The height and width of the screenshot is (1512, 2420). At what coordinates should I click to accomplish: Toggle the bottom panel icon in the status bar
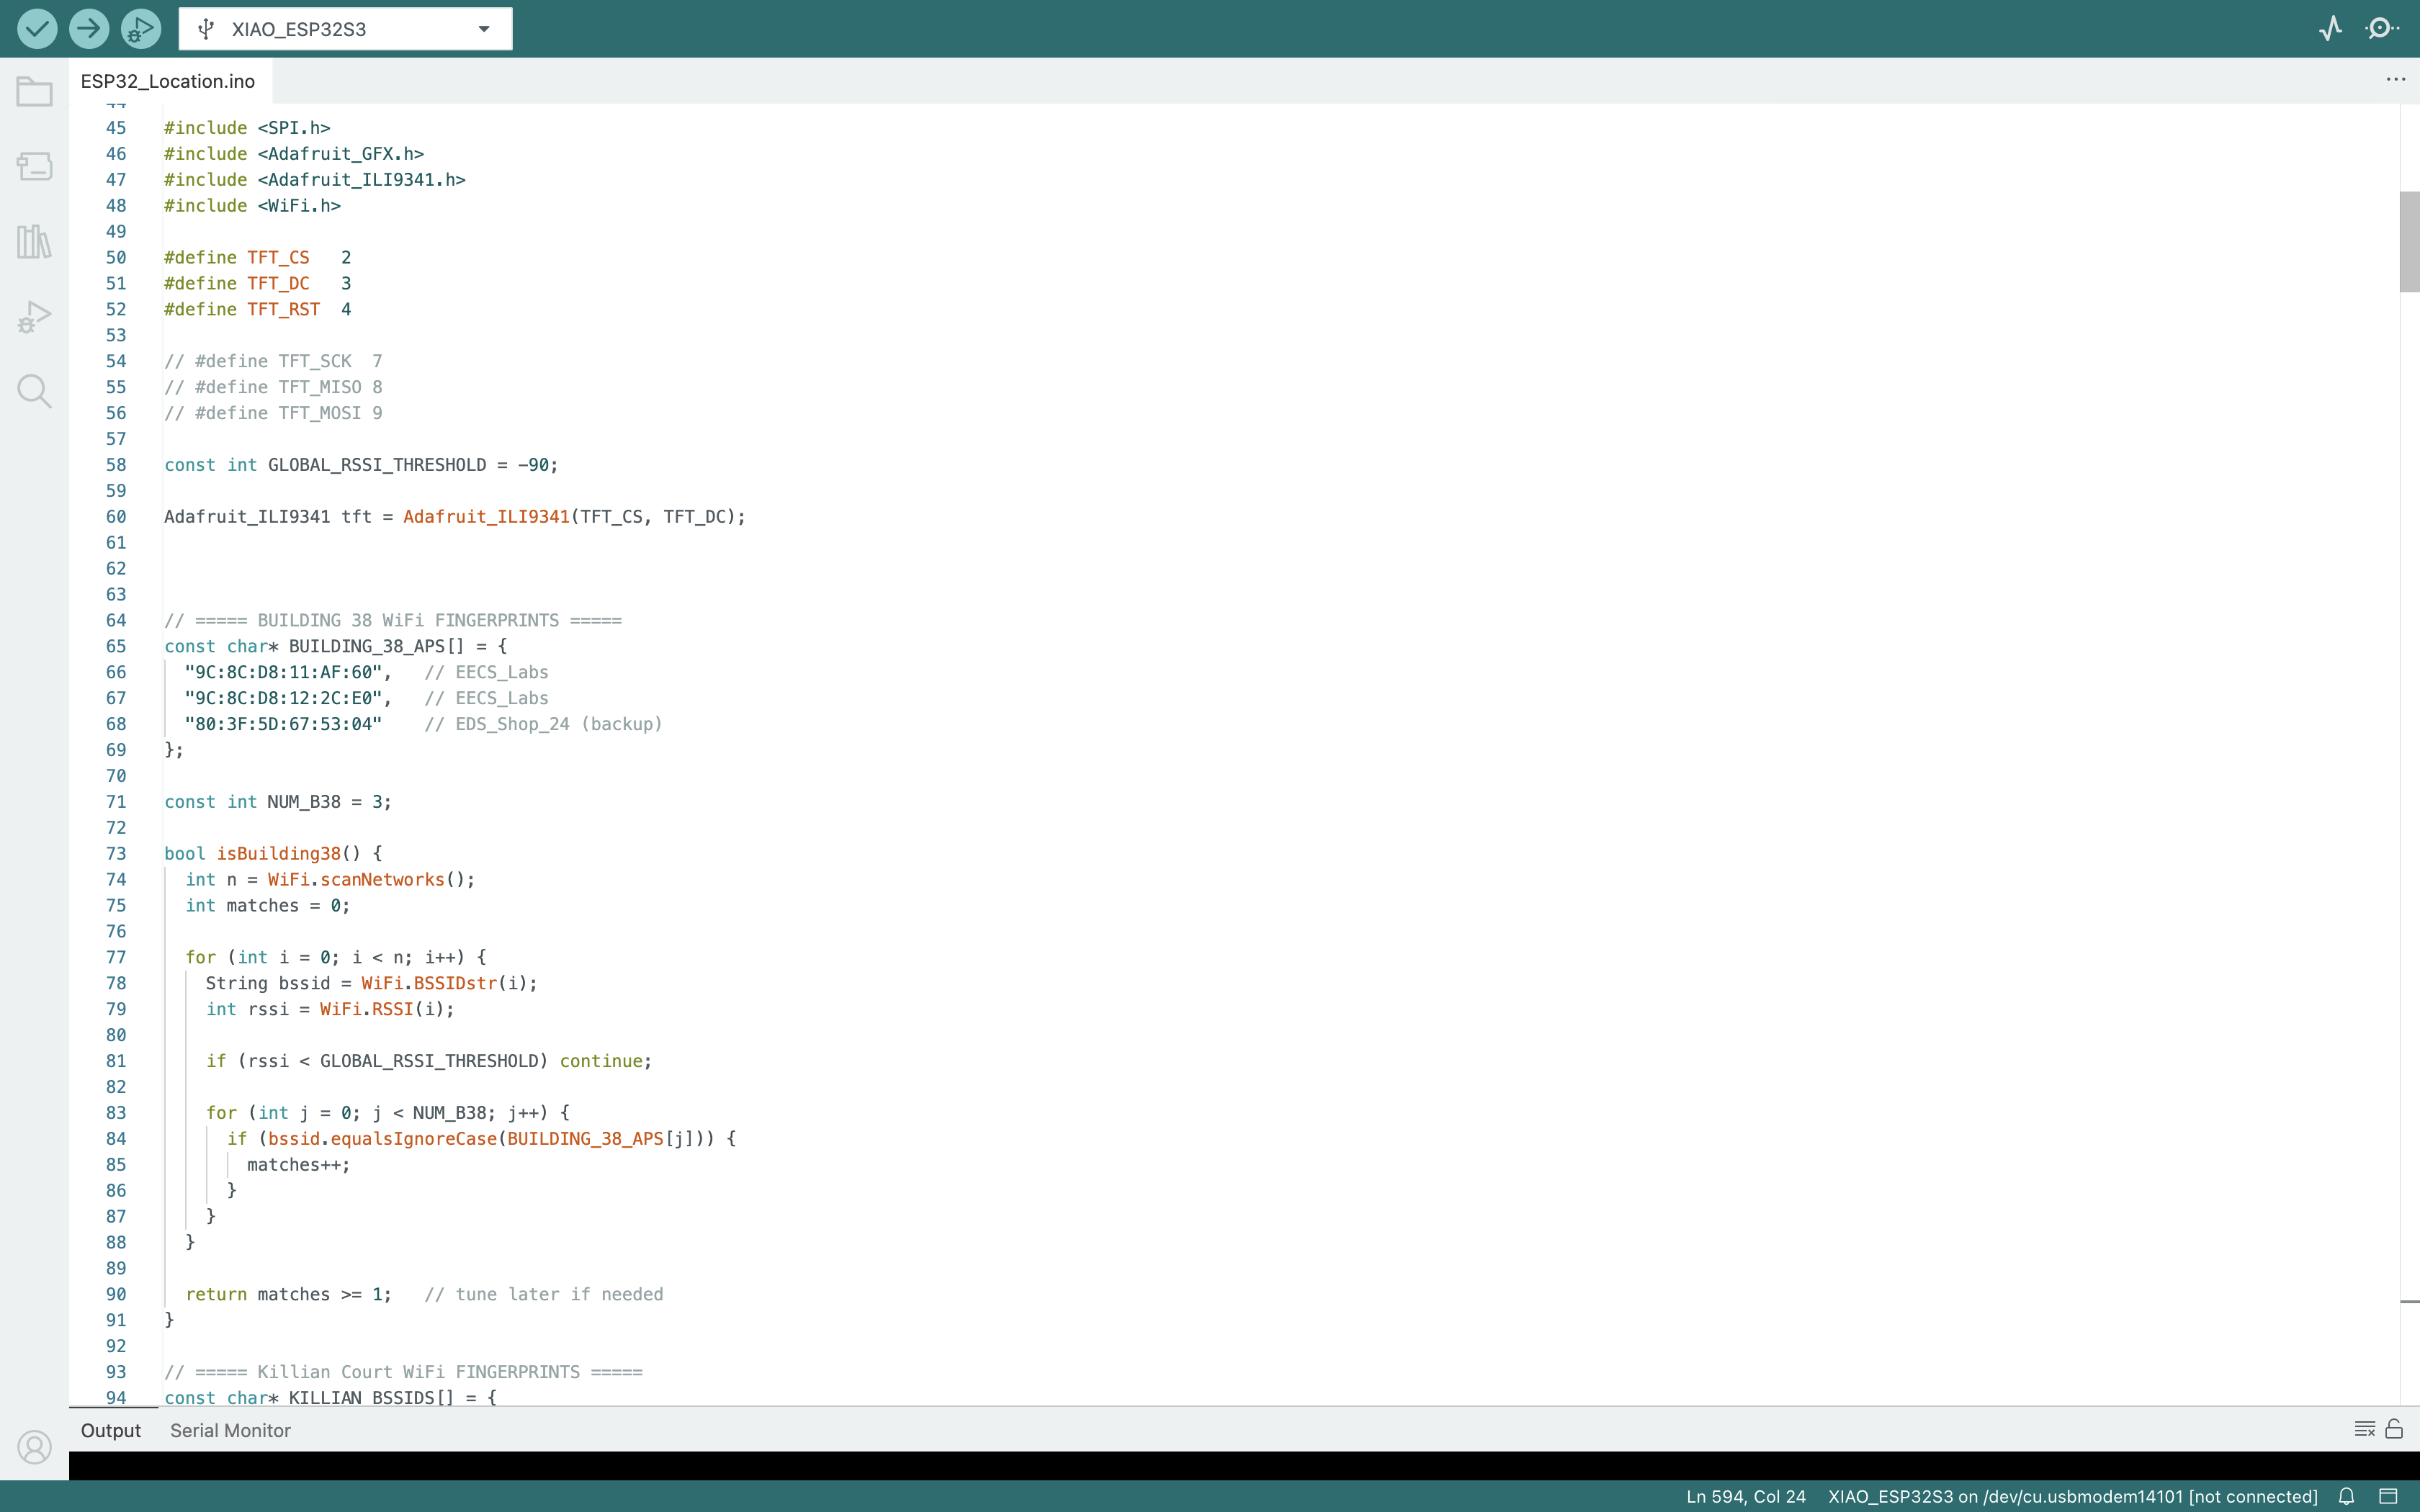click(2388, 1497)
